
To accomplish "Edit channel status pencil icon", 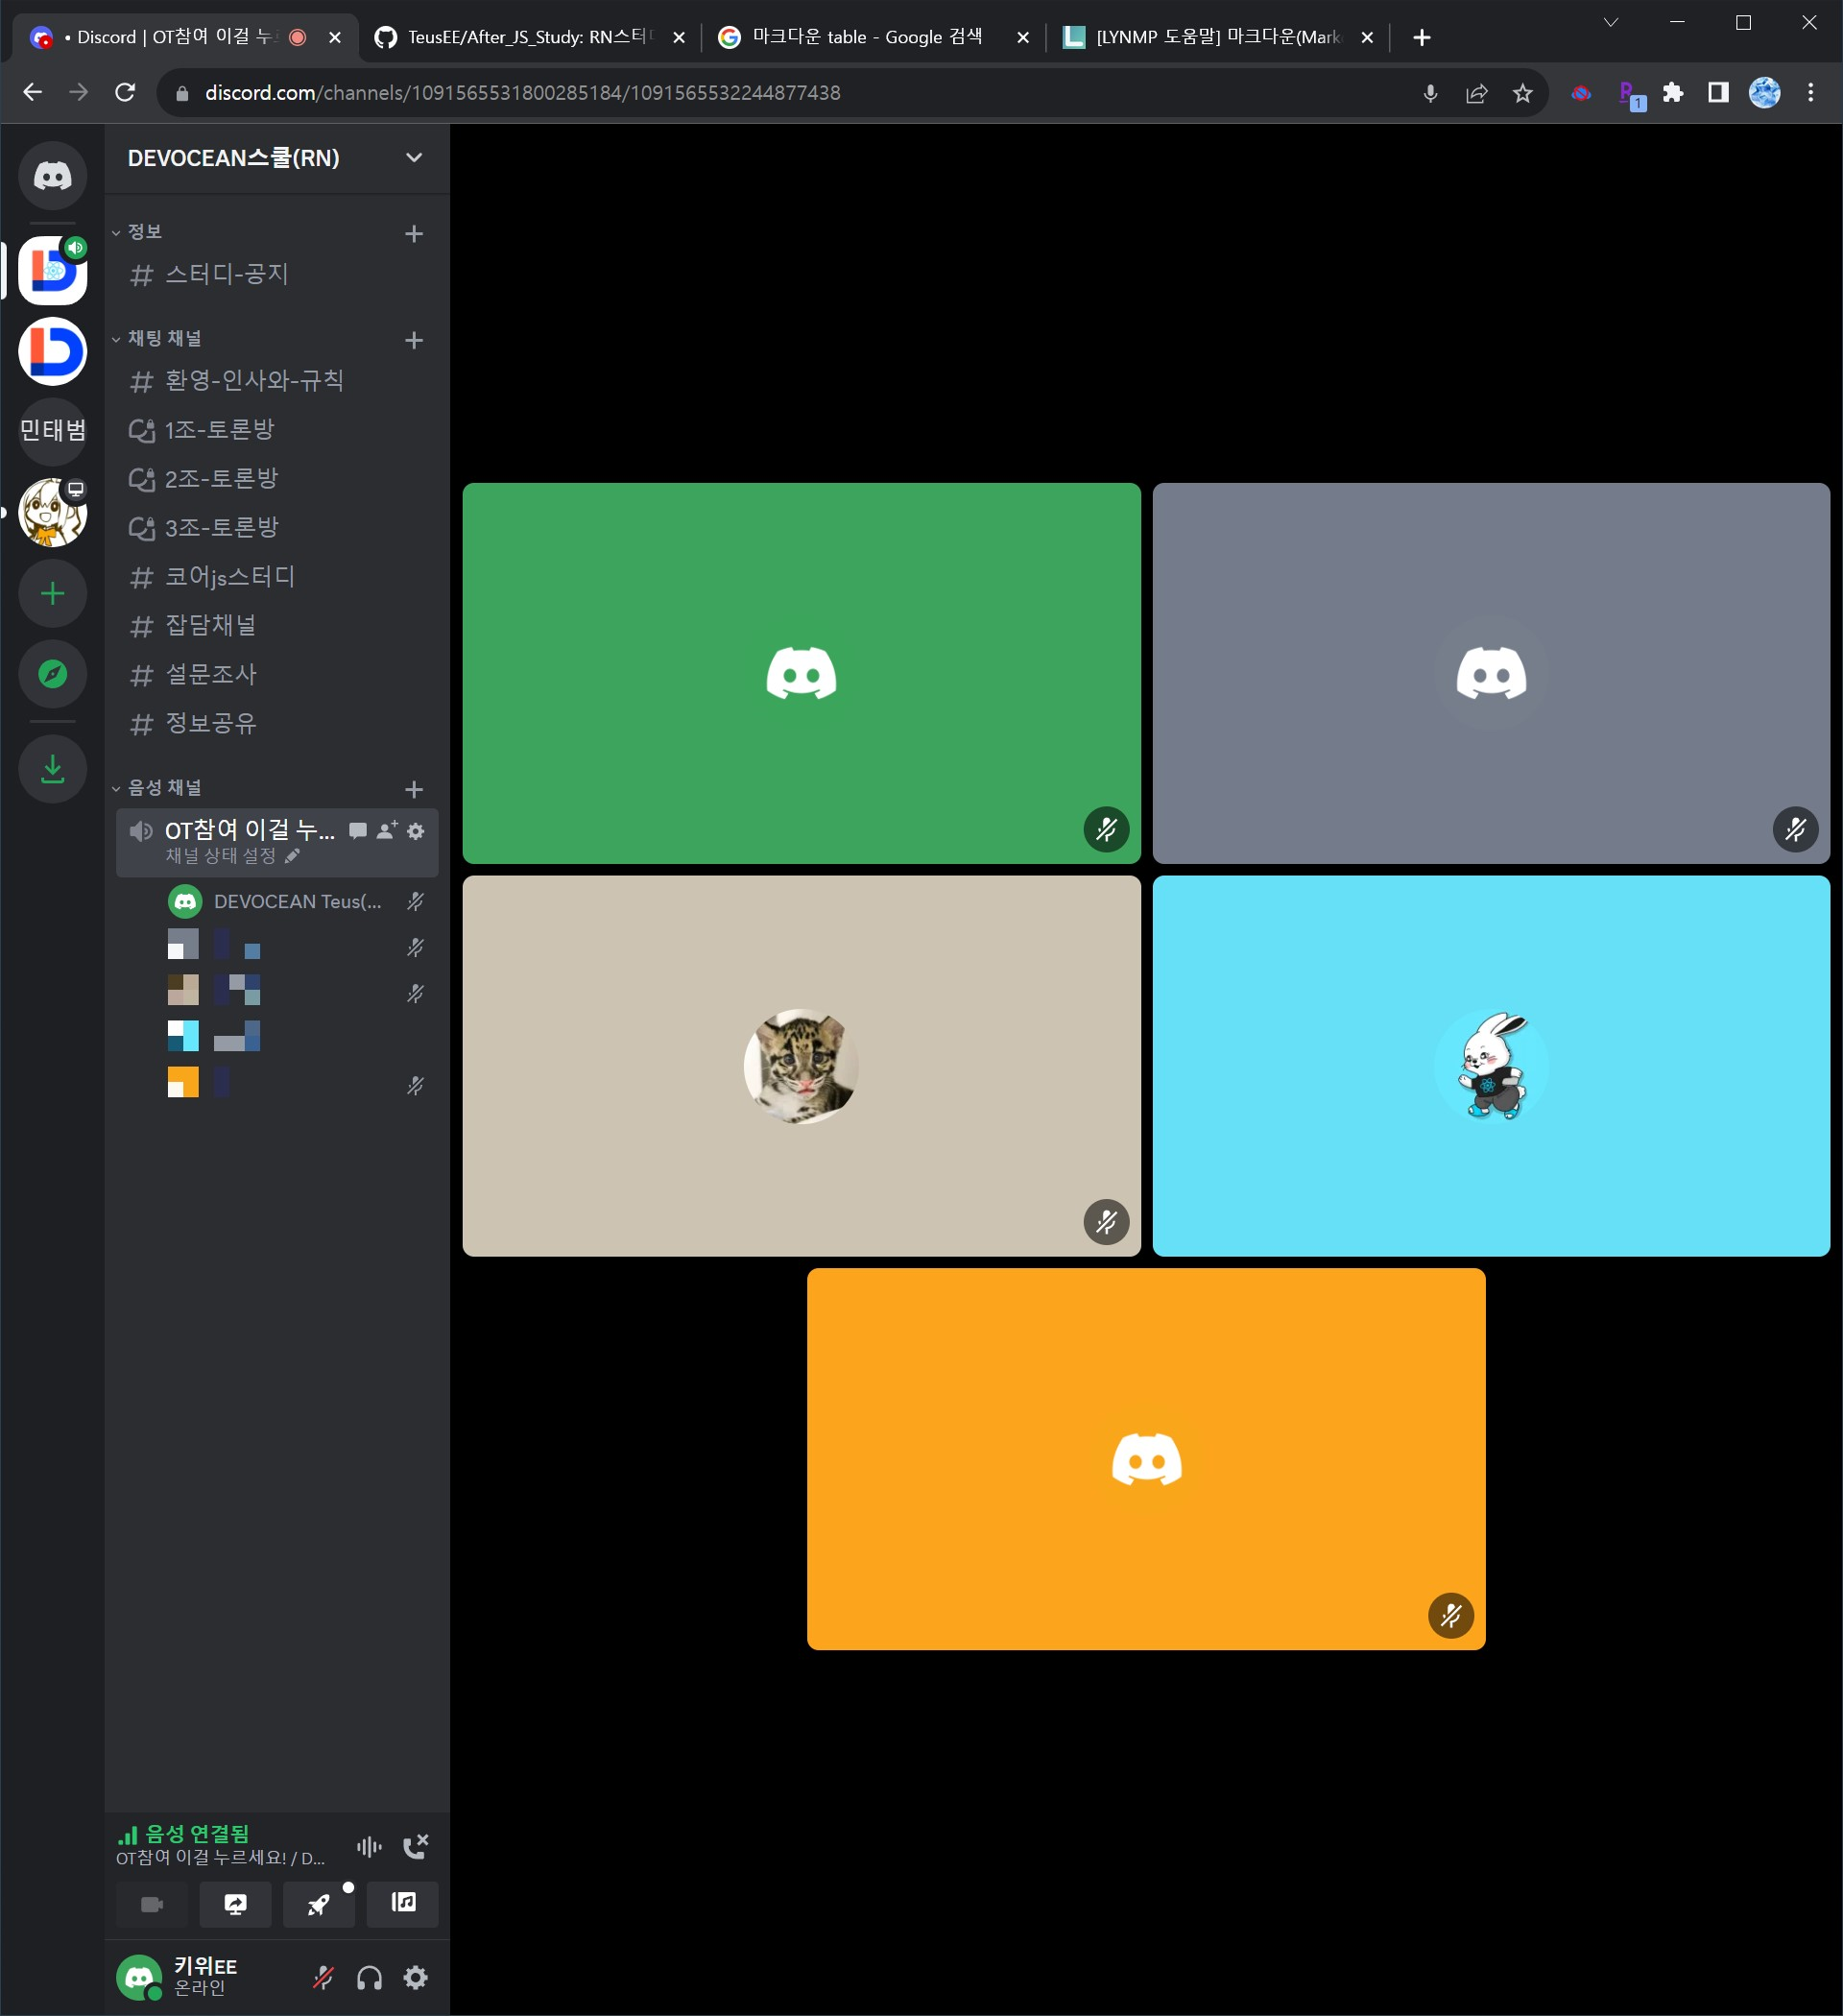I will click(292, 856).
